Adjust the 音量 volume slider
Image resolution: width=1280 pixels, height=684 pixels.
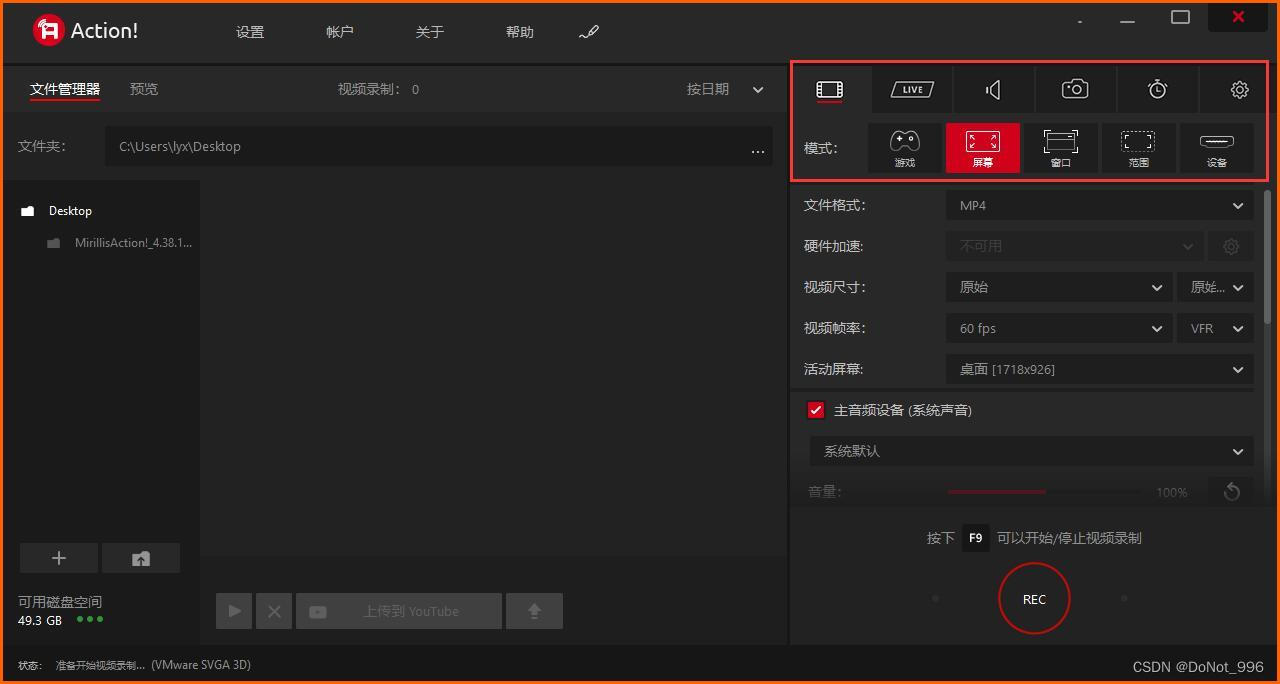(1044, 492)
